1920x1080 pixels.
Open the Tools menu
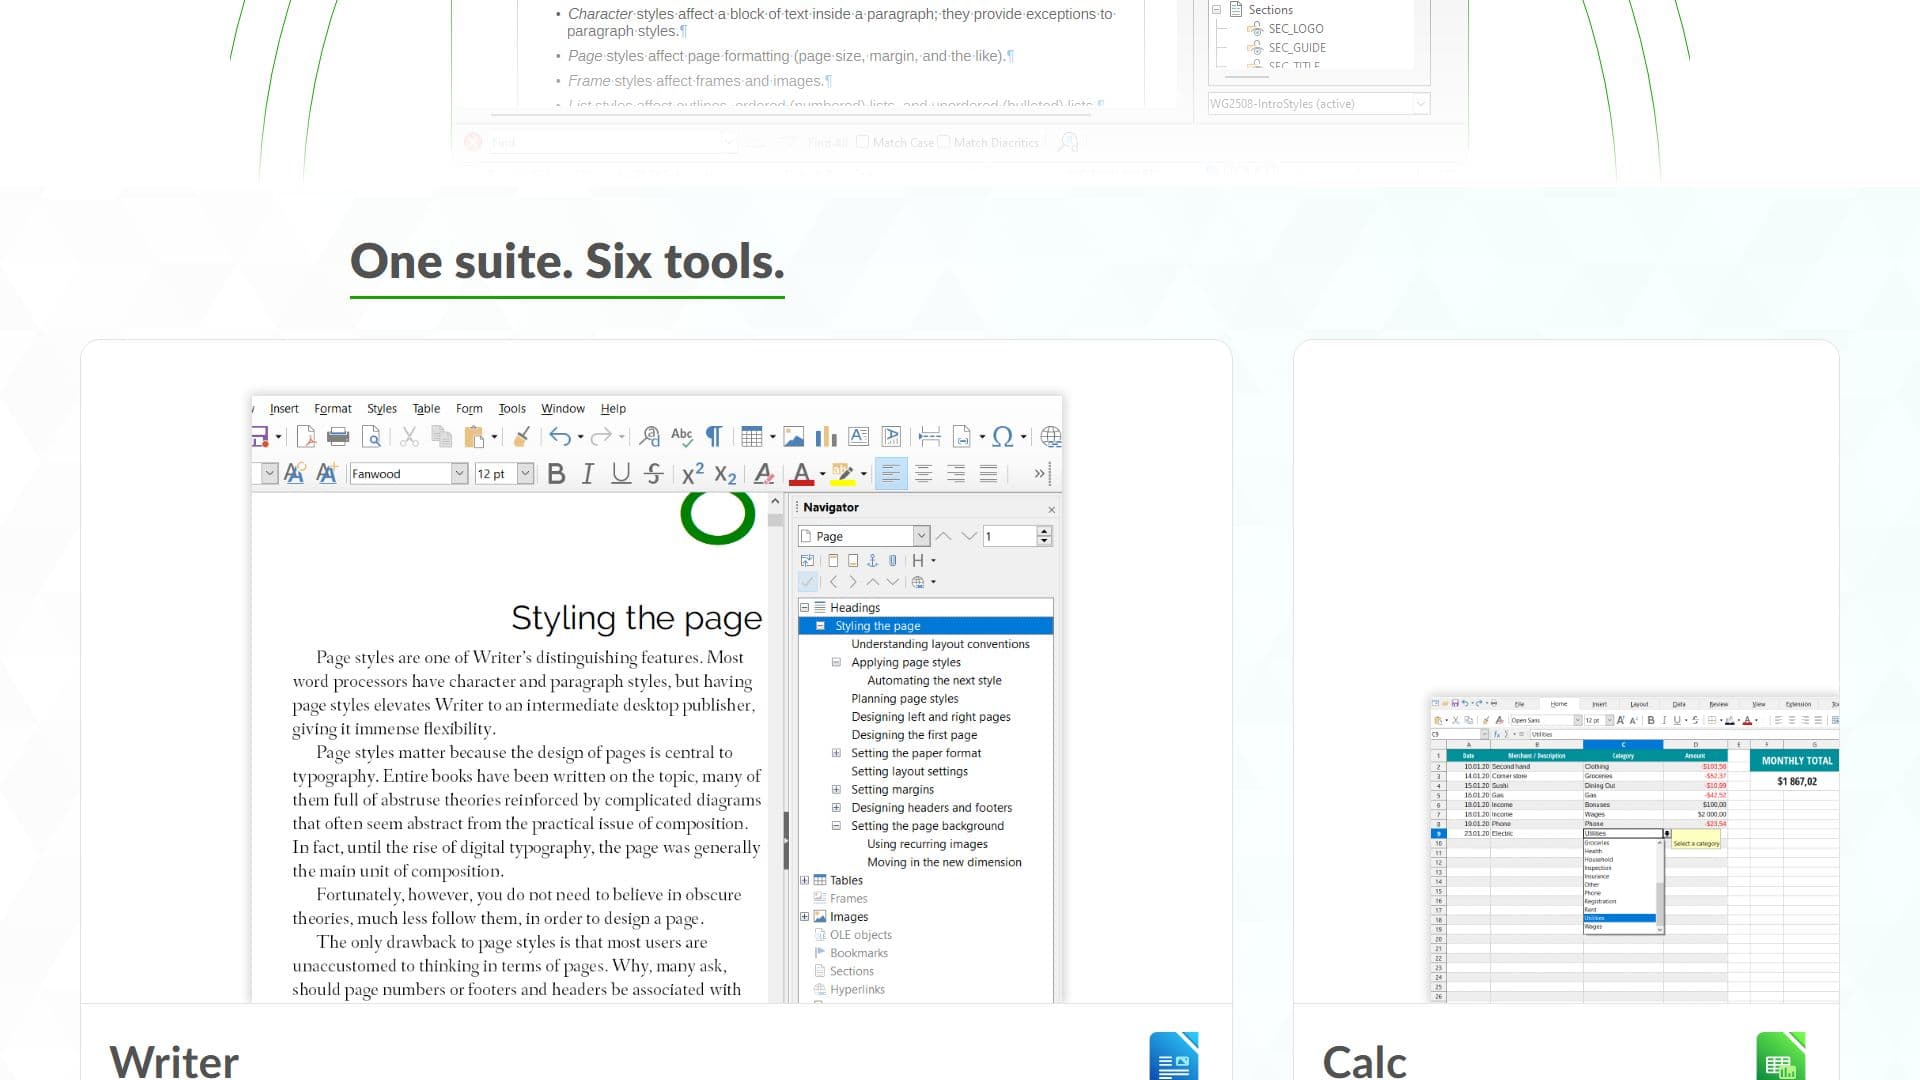click(512, 409)
